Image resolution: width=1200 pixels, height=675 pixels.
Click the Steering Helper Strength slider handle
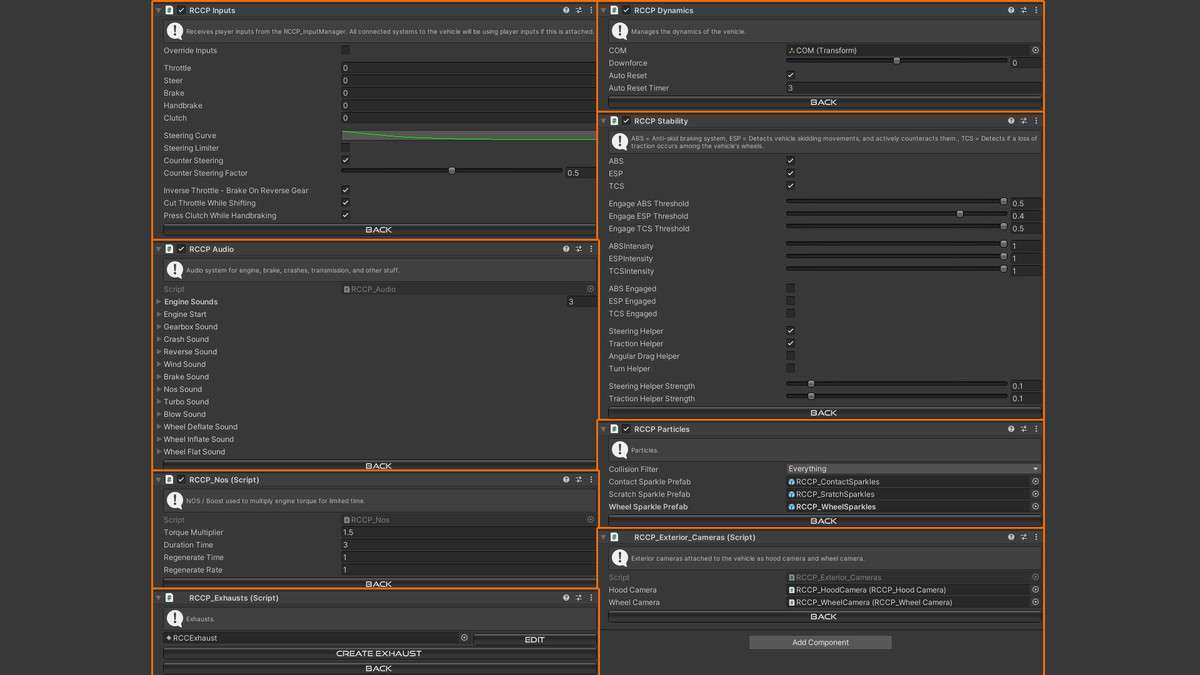pos(811,384)
